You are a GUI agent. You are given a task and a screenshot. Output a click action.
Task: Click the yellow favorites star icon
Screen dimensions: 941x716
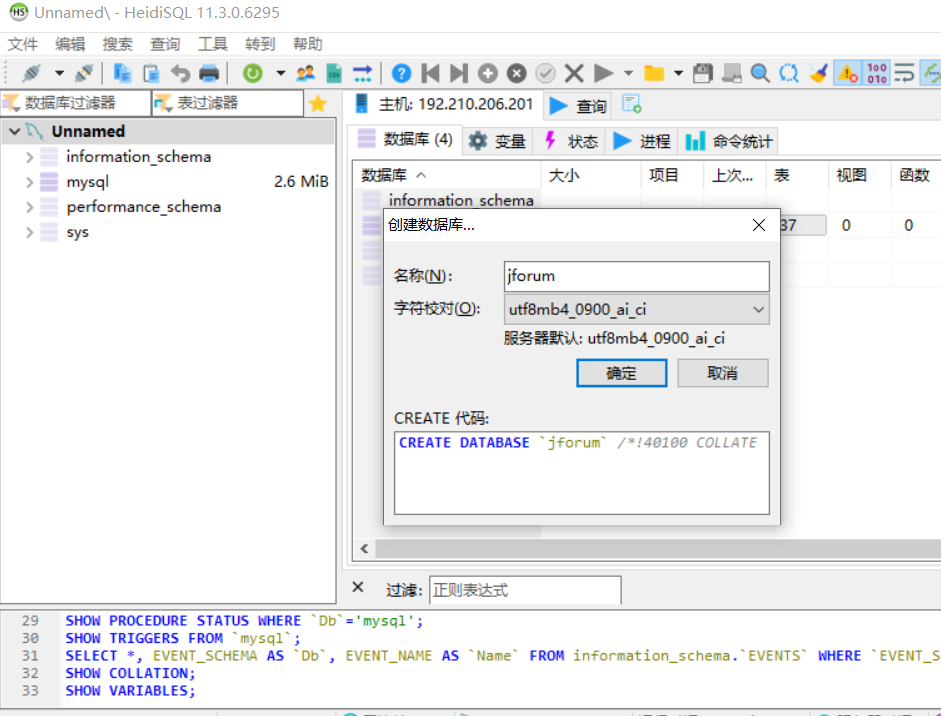tap(318, 104)
